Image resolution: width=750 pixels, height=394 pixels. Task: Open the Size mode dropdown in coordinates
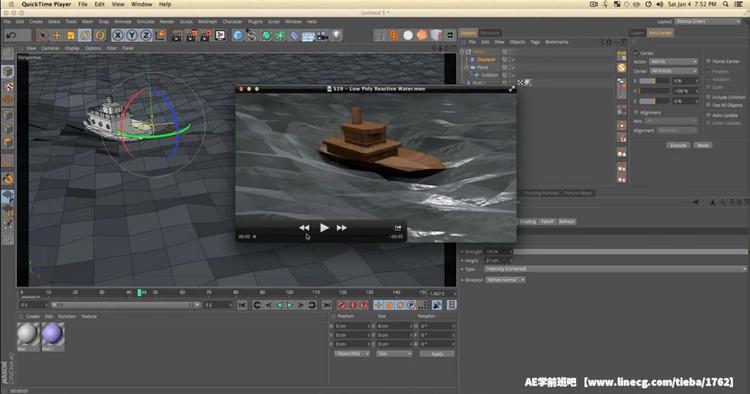(394, 354)
